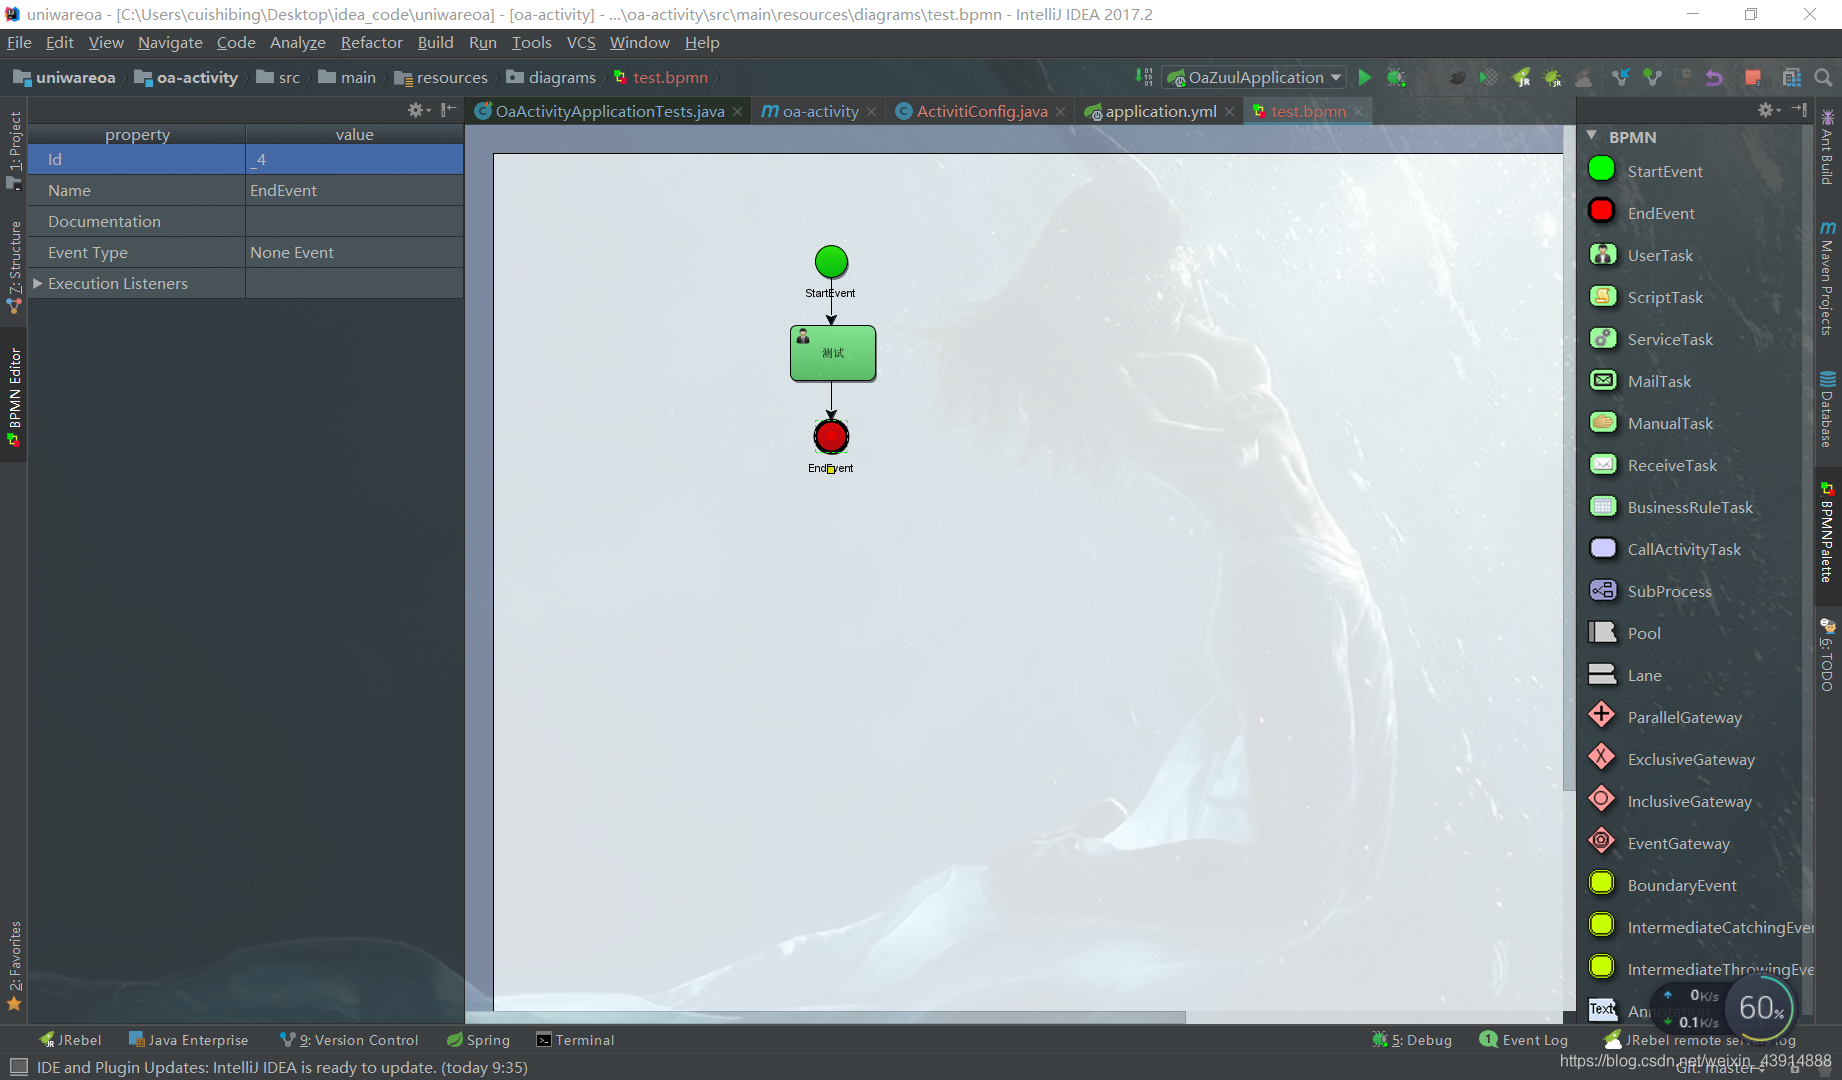The width and height of the screenshot is (1842, 1080).
Task: Run OaZuulApplication with the green play icon
Action: 1365,77
